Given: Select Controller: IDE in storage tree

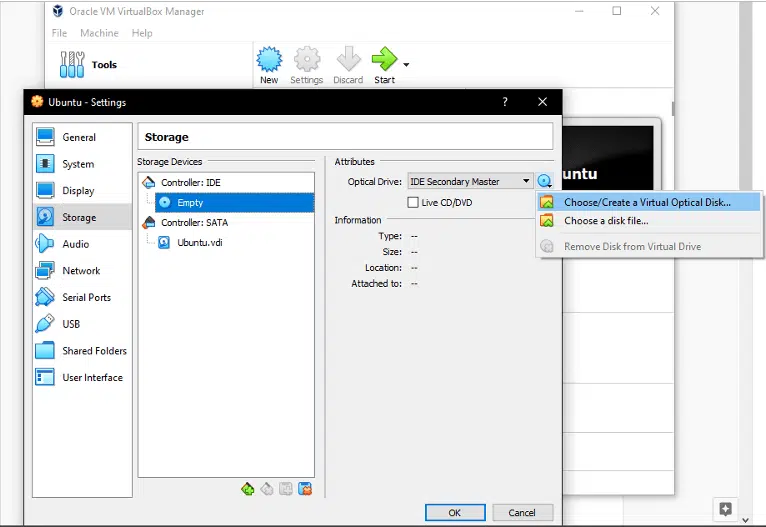Looking at the screenshot, I should pos(191,182).
